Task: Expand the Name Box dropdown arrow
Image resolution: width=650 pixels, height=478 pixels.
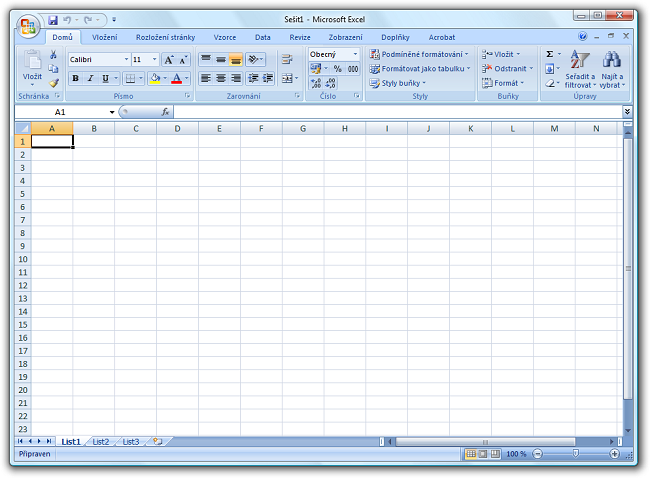Action: coord(112,112)
